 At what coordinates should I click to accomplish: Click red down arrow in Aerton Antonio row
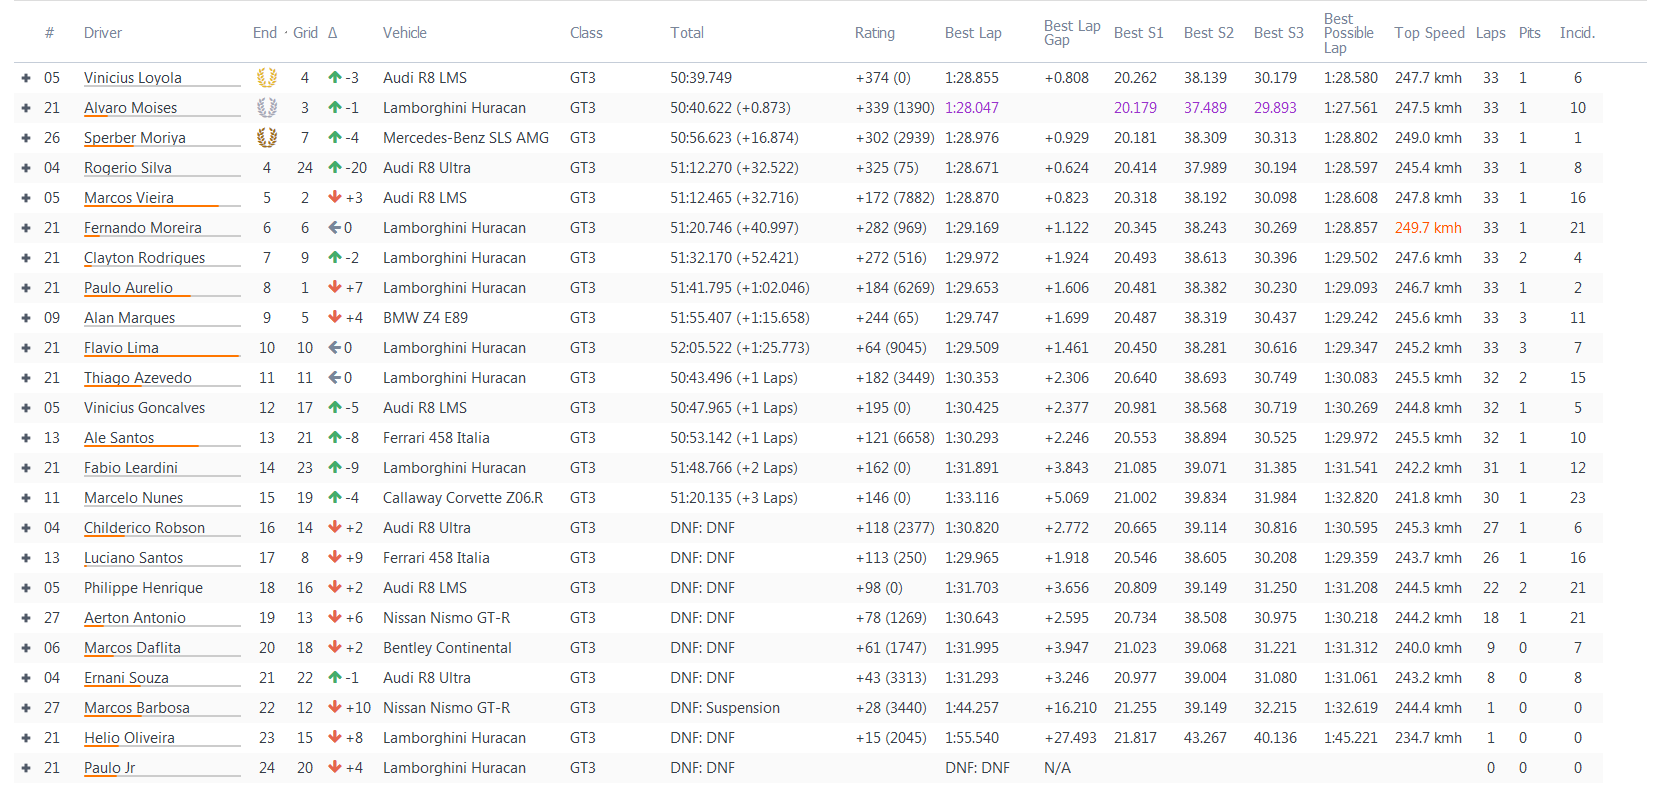[335, 617]
